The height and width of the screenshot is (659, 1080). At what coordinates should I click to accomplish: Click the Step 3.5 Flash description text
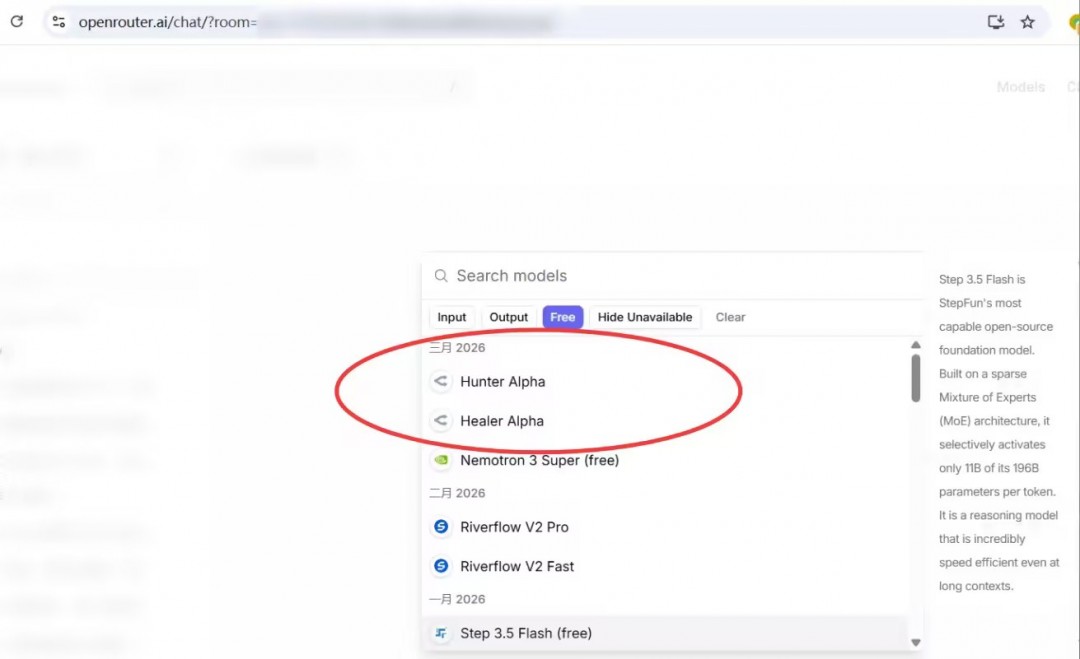[998, 432]
